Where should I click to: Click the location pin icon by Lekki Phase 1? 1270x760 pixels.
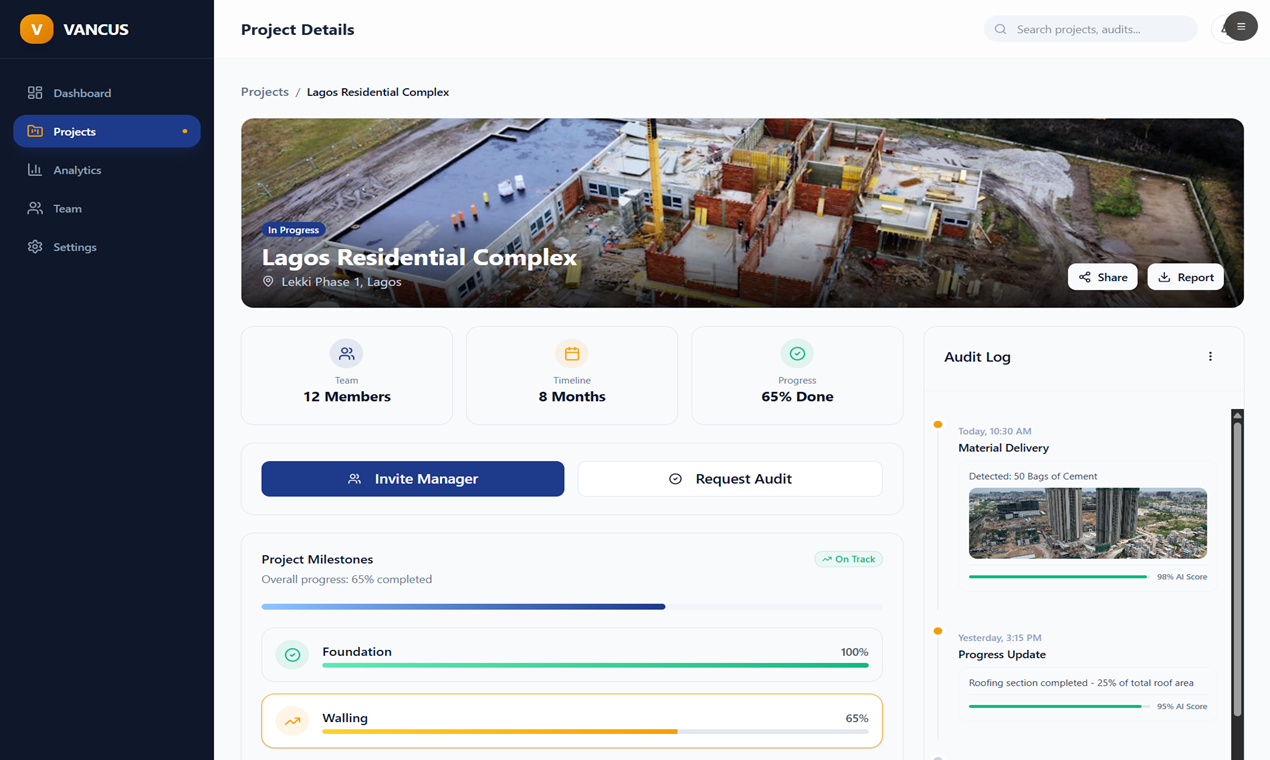point(268,282)
